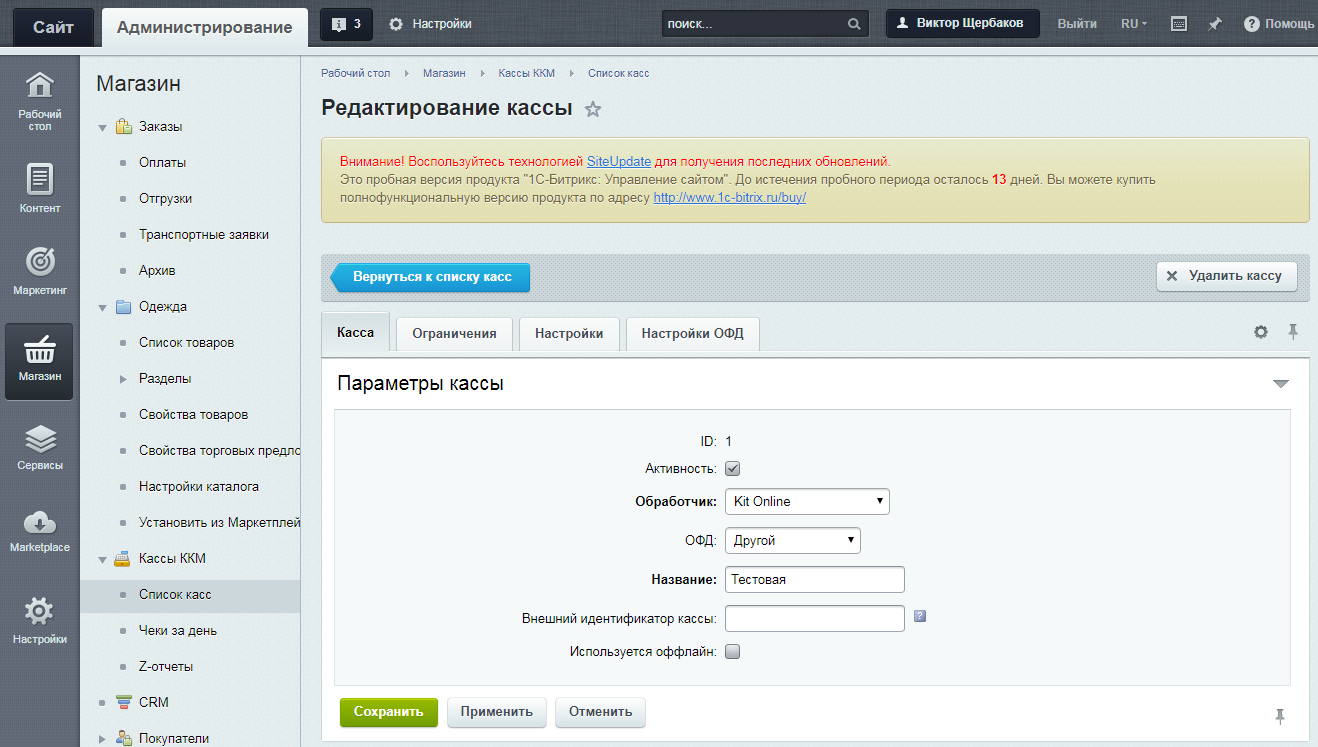Screen dimensions: 1318x747
Task: Click the keyboard hotkeys icon in header
Action: [1179, 24]
